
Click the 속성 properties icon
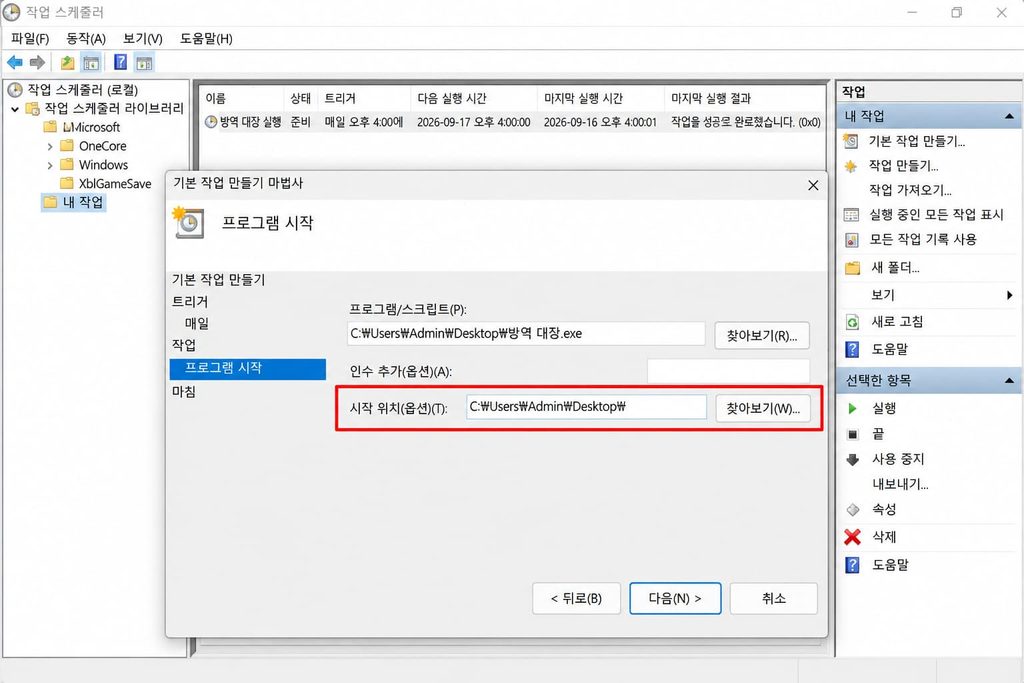coord(852,510)
